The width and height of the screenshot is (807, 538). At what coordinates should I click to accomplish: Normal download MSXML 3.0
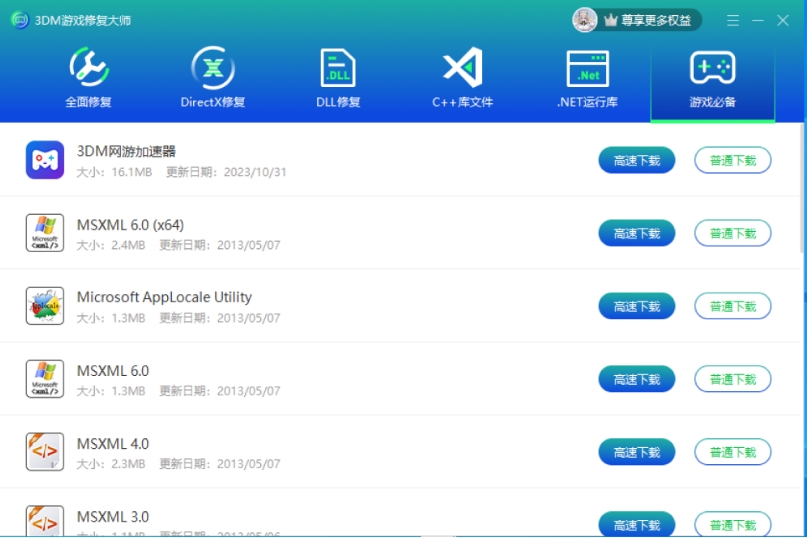coord(733,524)
